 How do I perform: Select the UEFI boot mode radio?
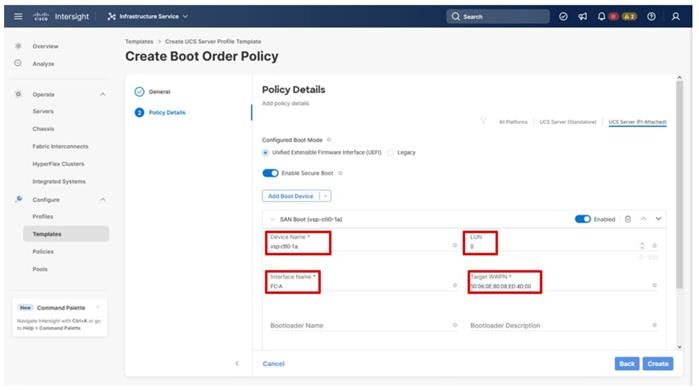point(266,152)
